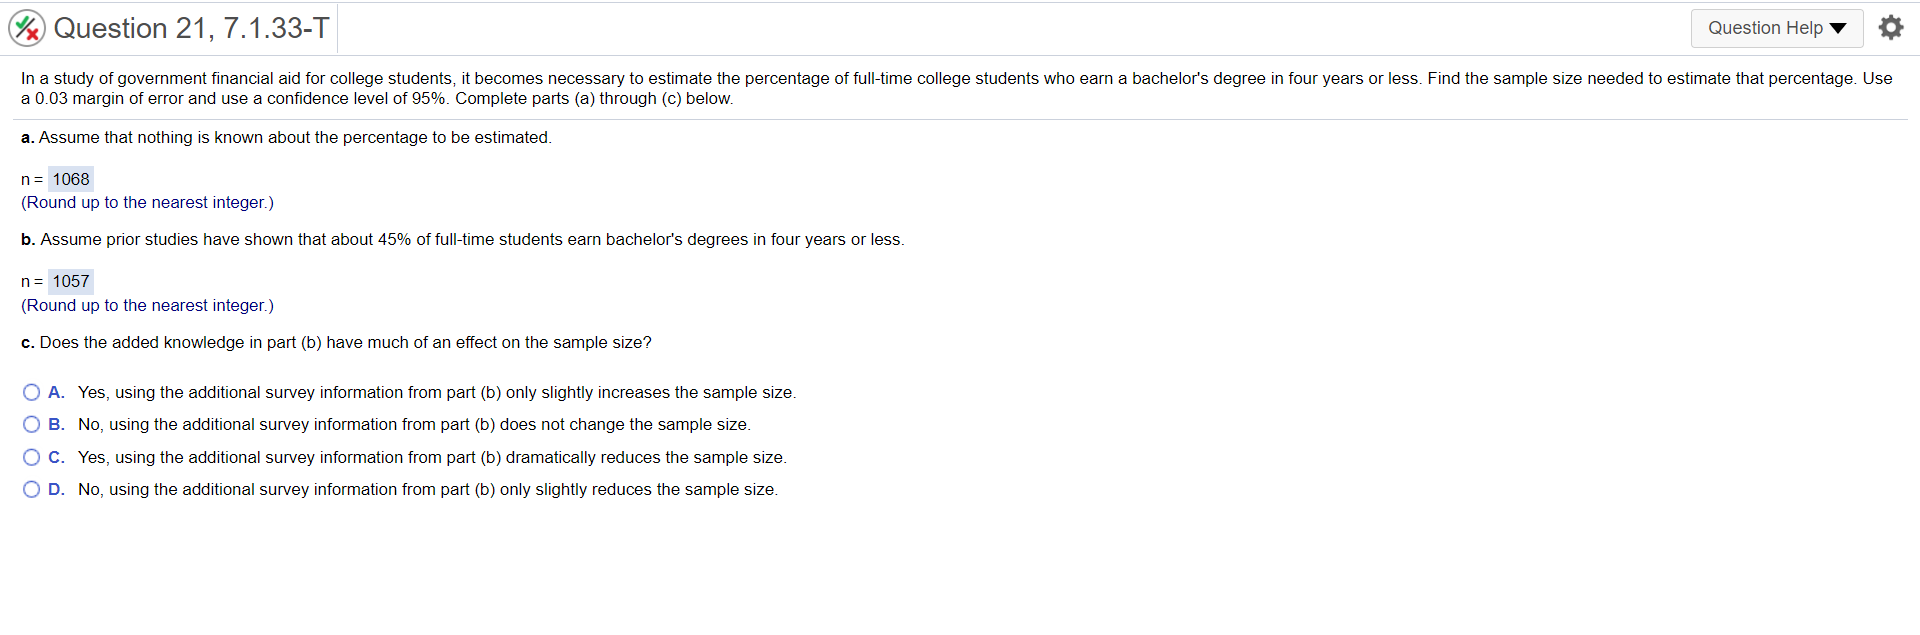Click the part (b) answer field showing 1057
This screenshot has width=1920, height=635.
[71, 281]
